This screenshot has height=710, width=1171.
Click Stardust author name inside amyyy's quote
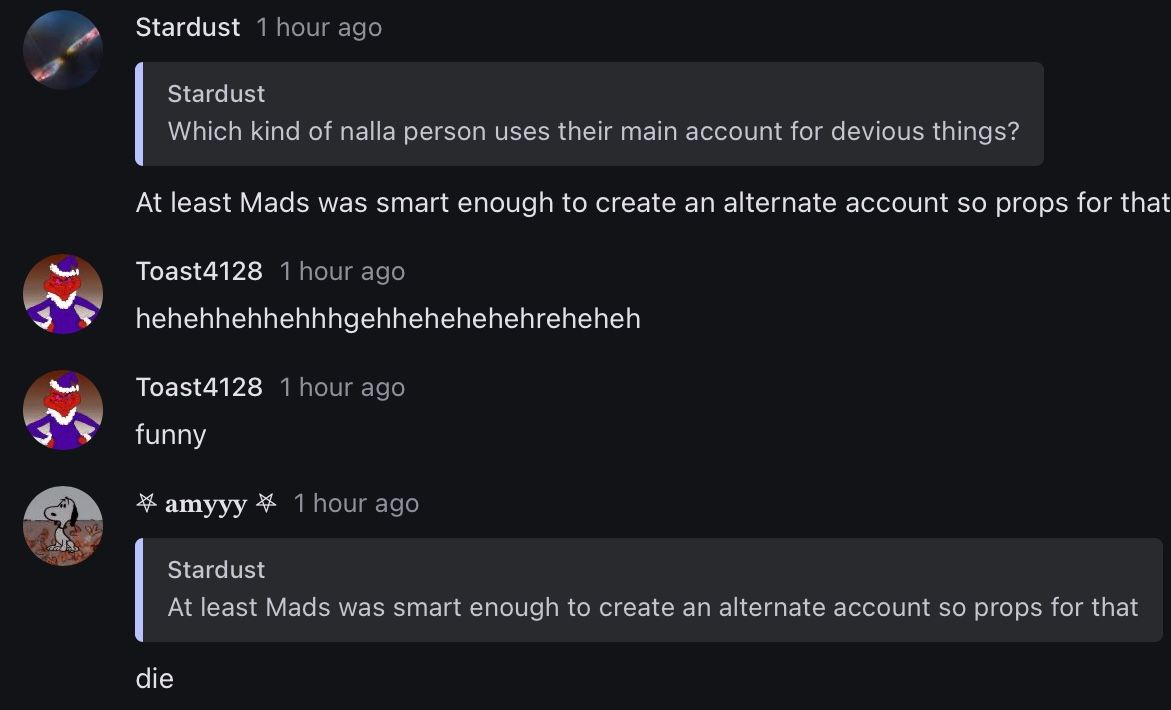click(x=216, y=570)
